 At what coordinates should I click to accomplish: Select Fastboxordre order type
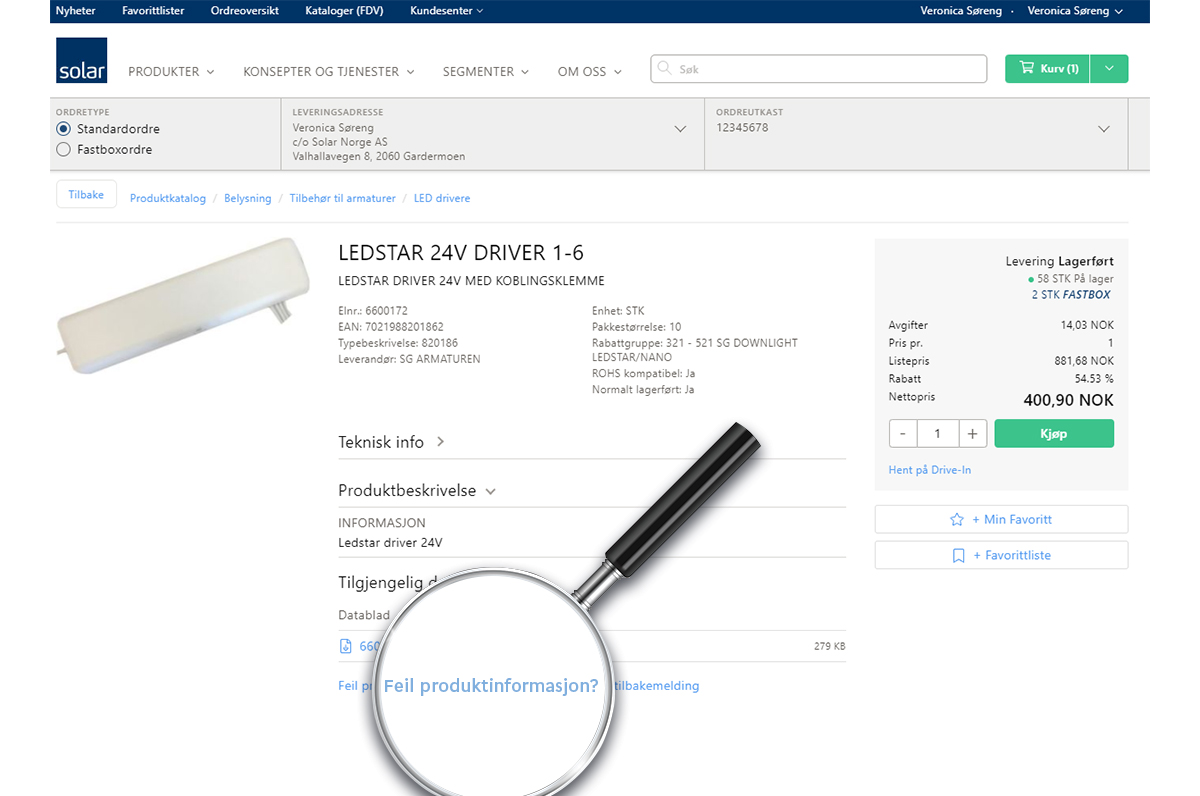point(64,150)
